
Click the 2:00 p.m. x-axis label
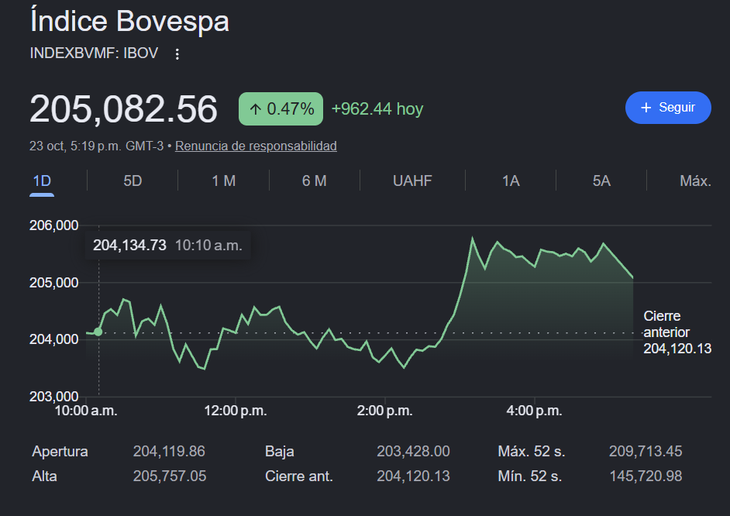click(385, 411)
